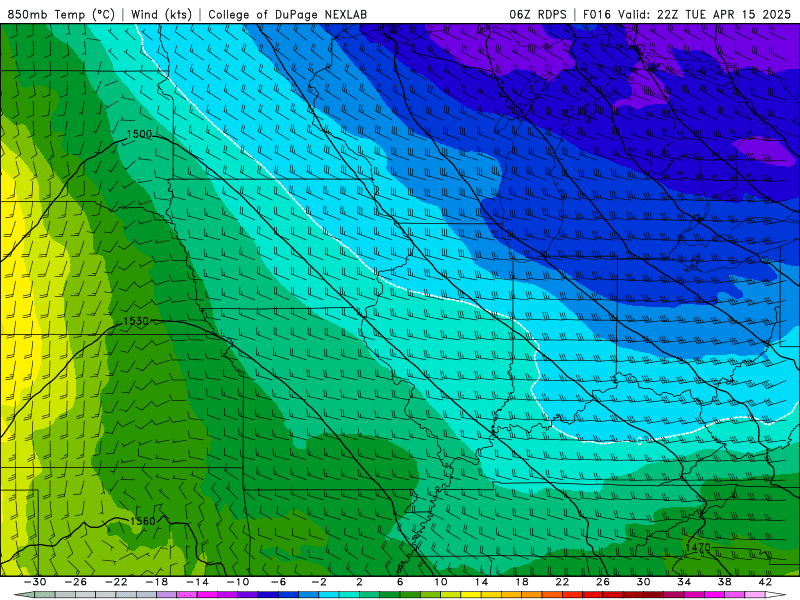Click the 0 label on the white dashed isotherm
This screenshot has height=600, width=800.
pos(639,441)
